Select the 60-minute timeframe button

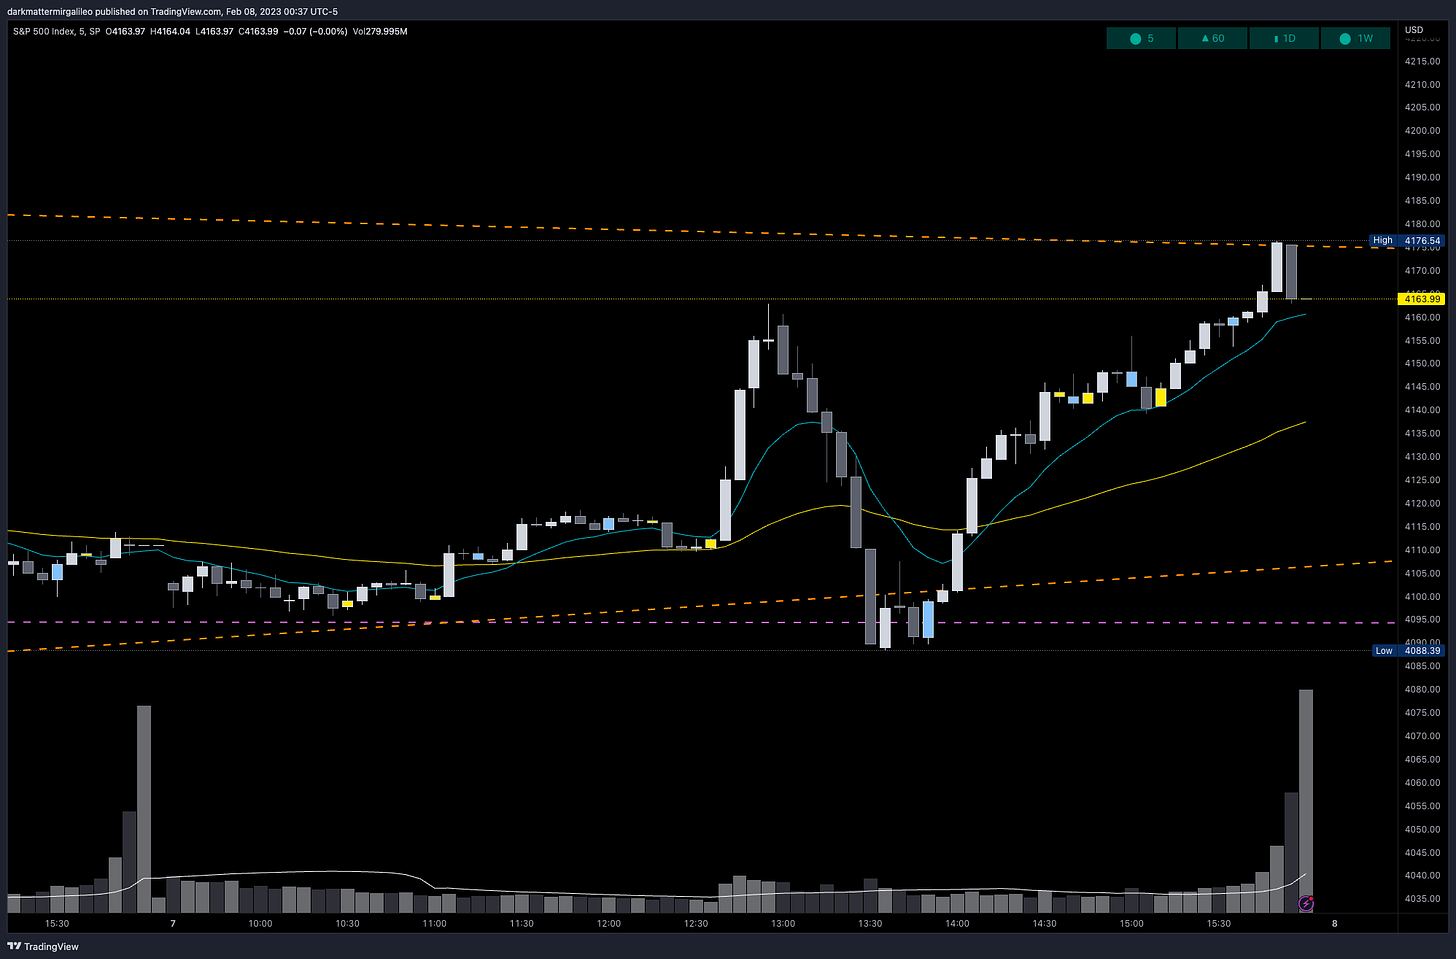(1211, 39)
